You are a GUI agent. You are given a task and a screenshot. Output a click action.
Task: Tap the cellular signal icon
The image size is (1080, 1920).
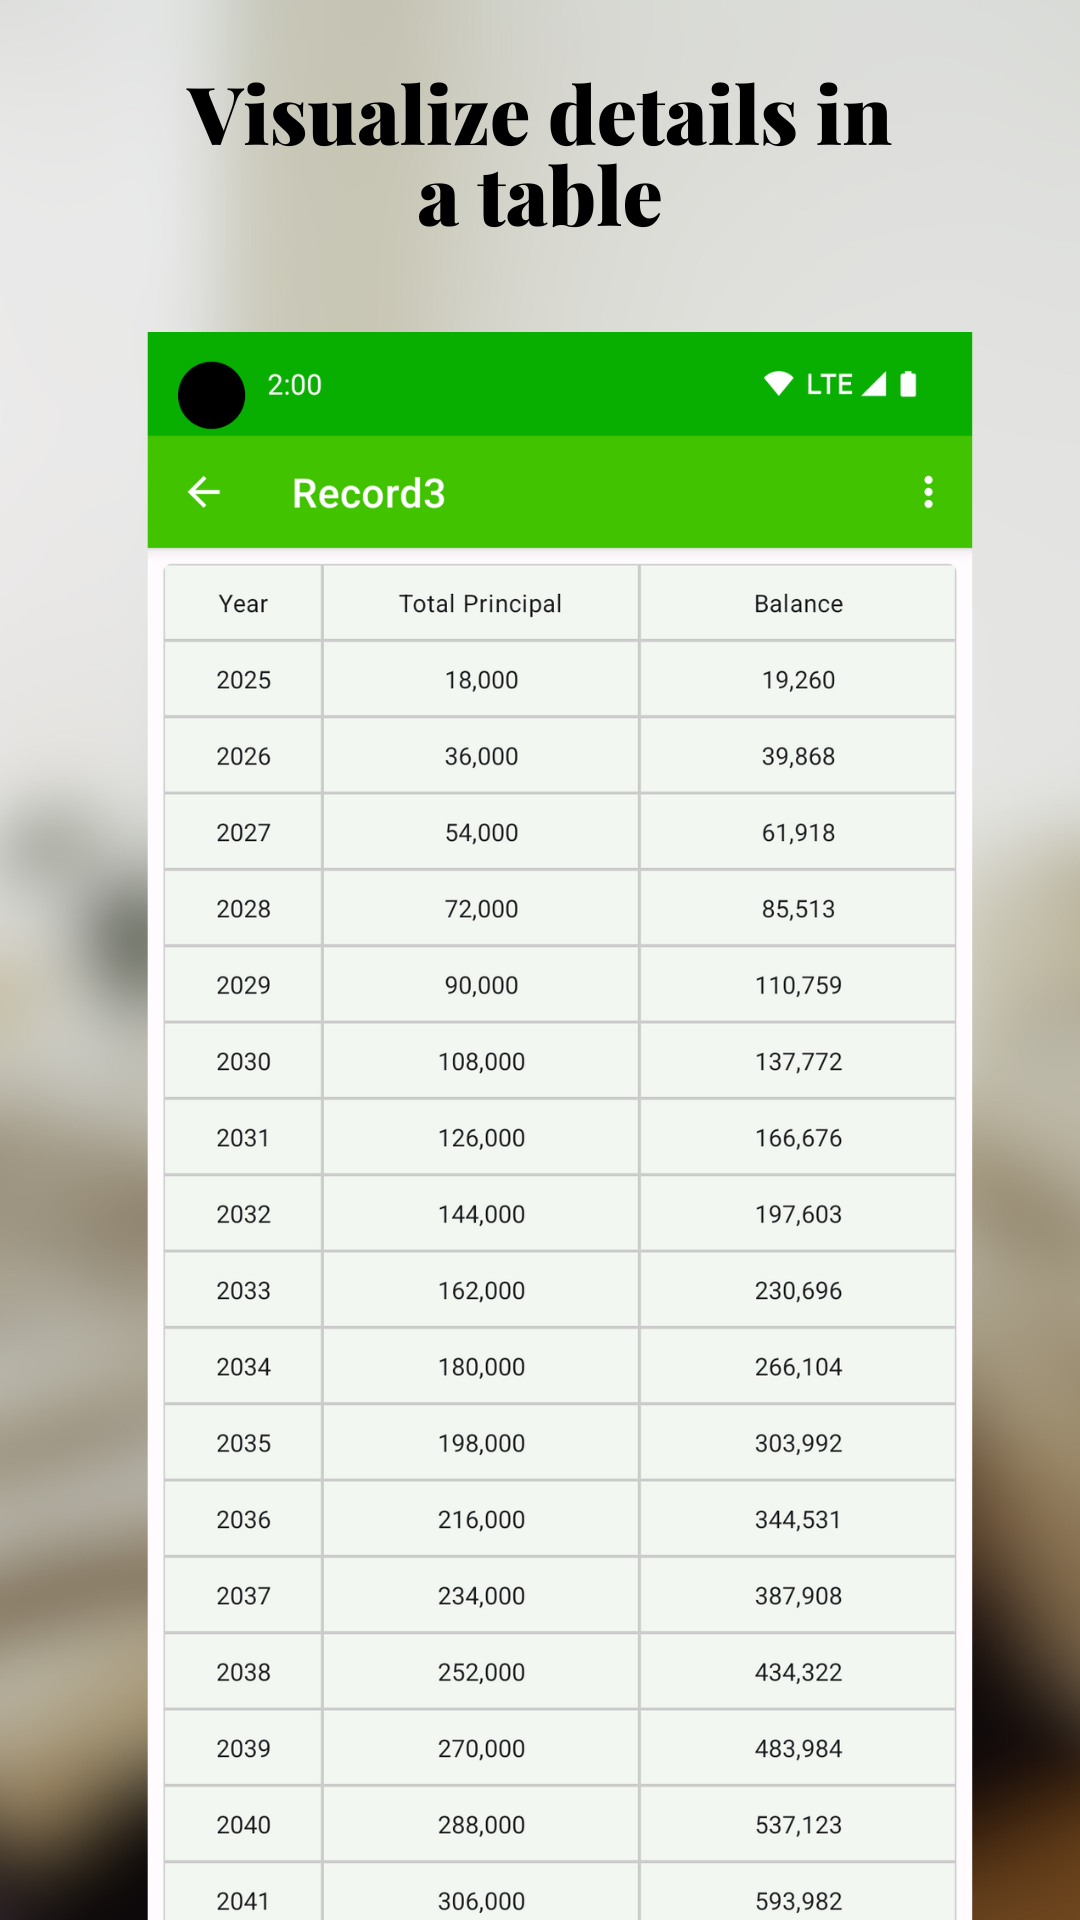click(874, 384)
